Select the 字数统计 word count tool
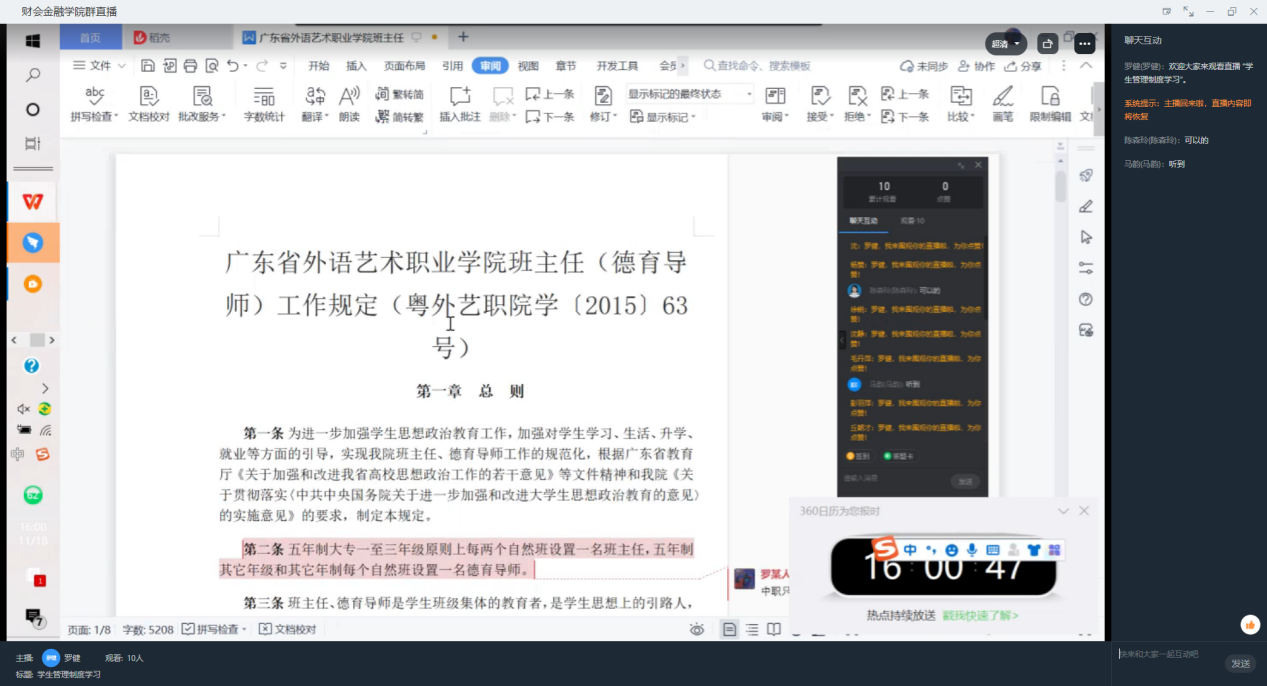1267x686 pixels. tap(264, 105)
